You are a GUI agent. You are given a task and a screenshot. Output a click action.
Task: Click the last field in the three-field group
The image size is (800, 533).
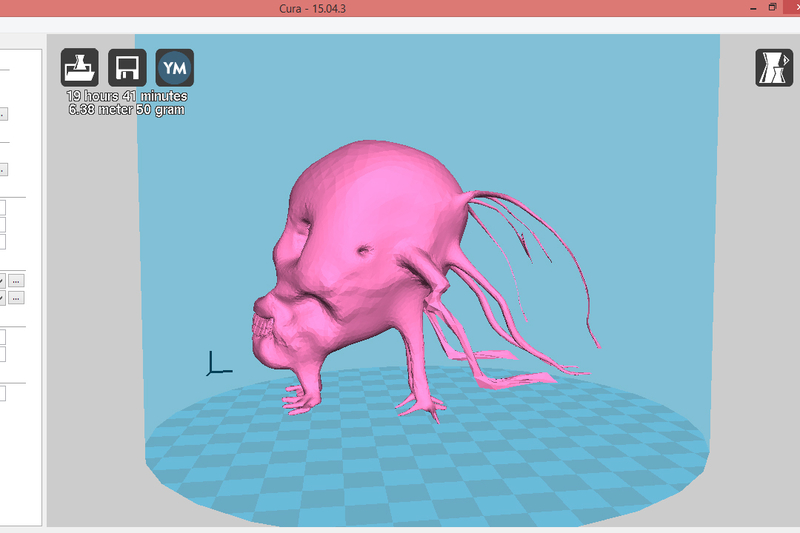(x=2, y=242)
